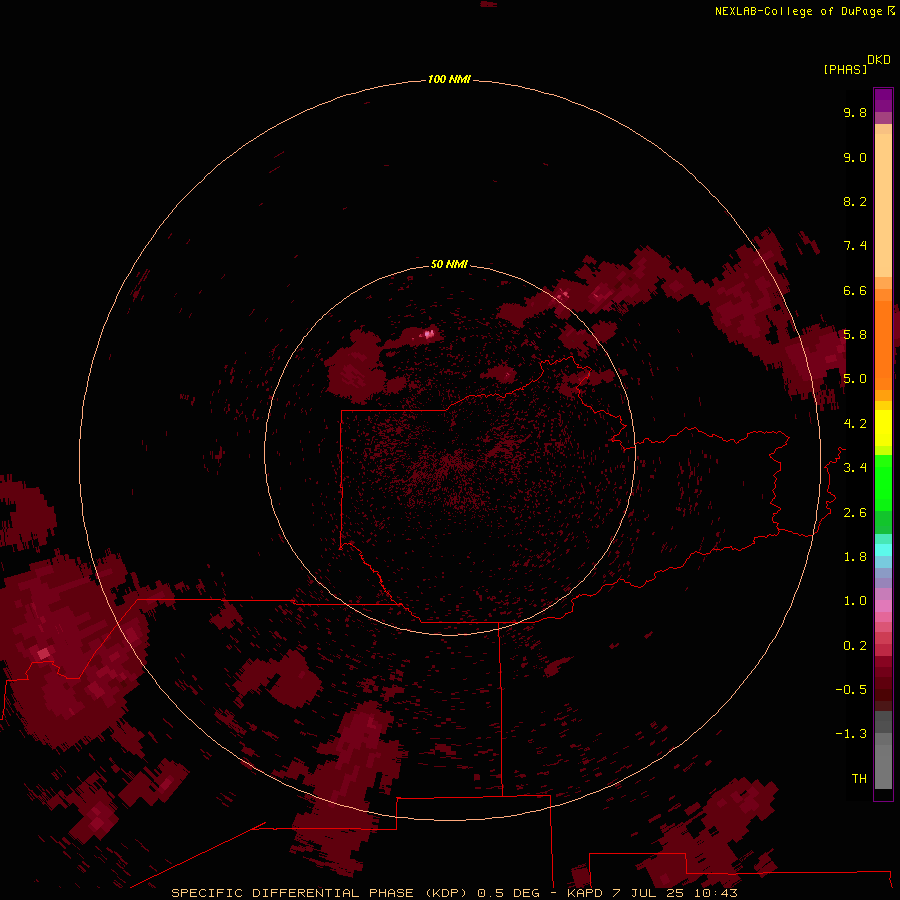
Task: Click the 8.2 legend value
Action: (855, 201)
